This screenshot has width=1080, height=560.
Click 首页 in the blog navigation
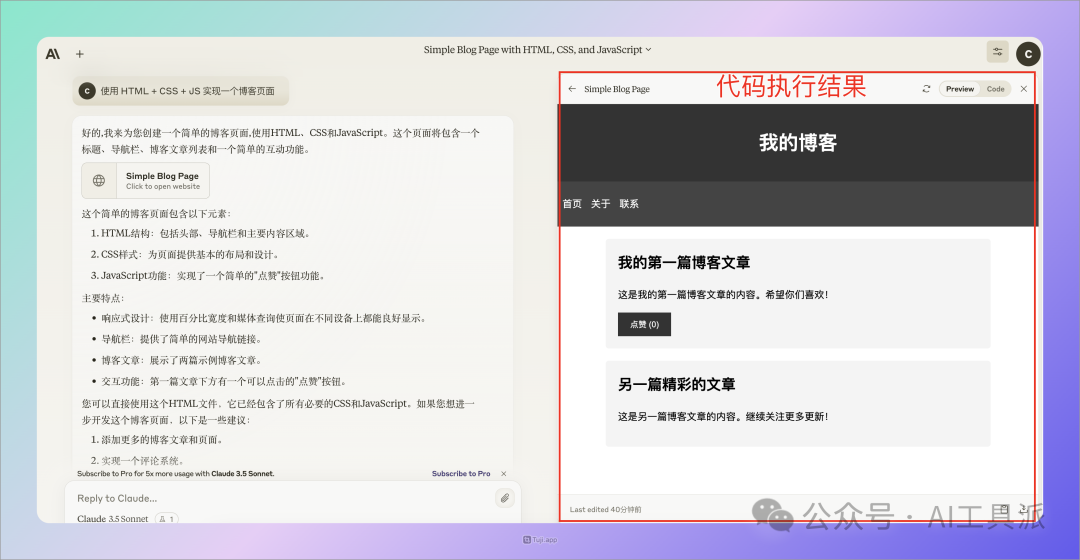click(x=572, y=204)
